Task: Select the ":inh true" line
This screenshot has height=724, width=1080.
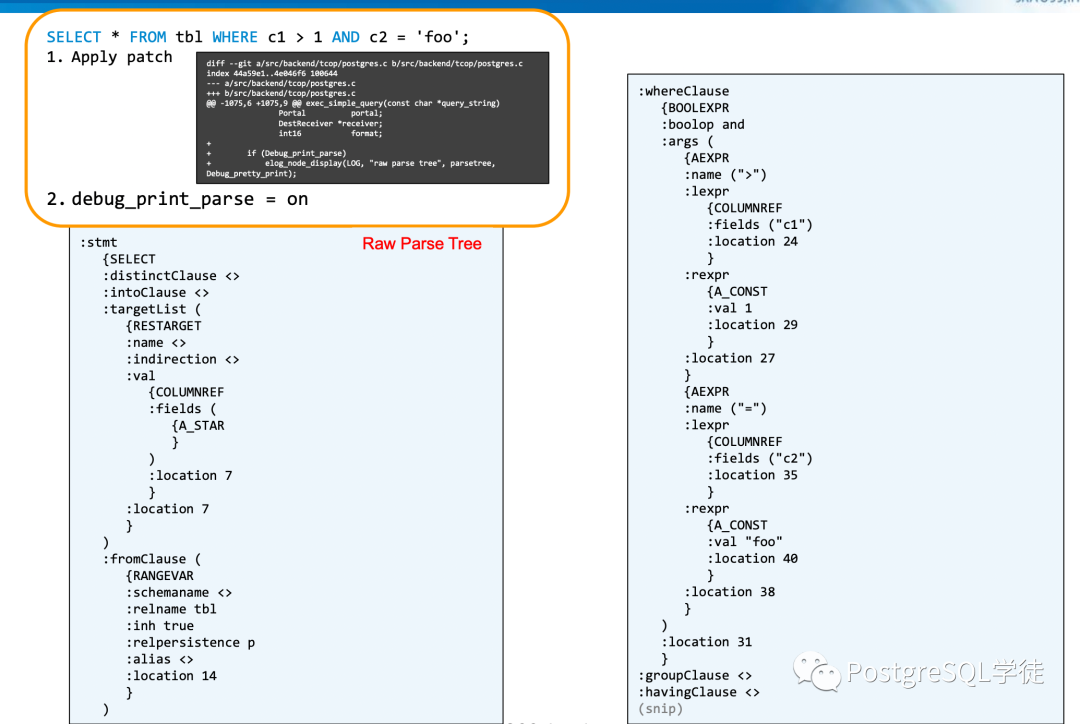Action: (x=160, y=625)
